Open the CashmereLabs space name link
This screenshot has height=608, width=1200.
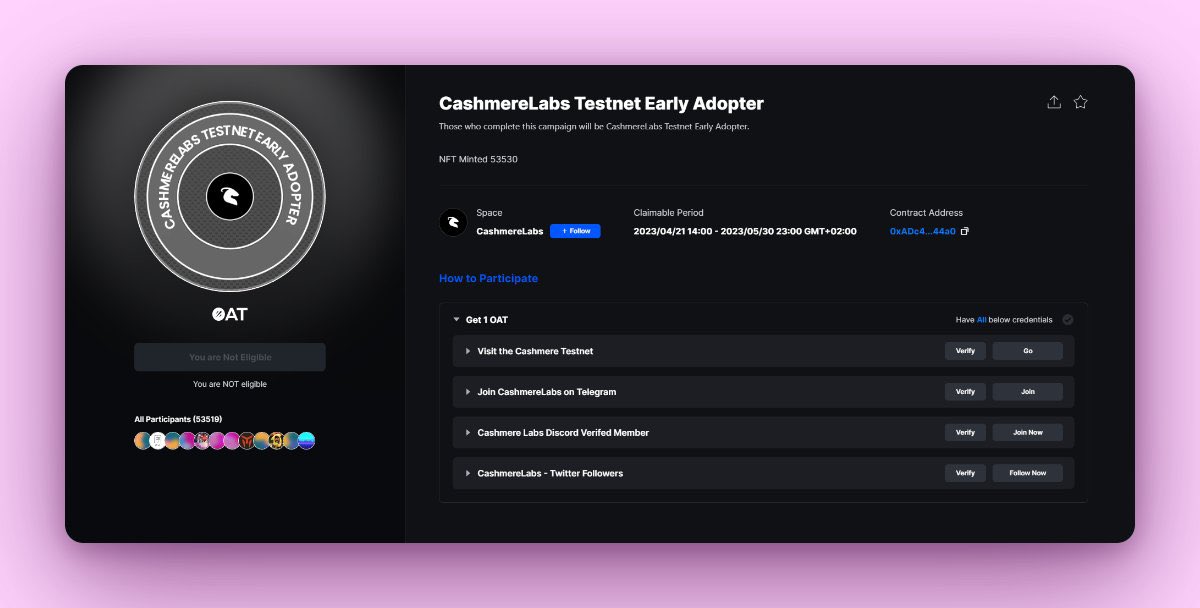[510, 231]
